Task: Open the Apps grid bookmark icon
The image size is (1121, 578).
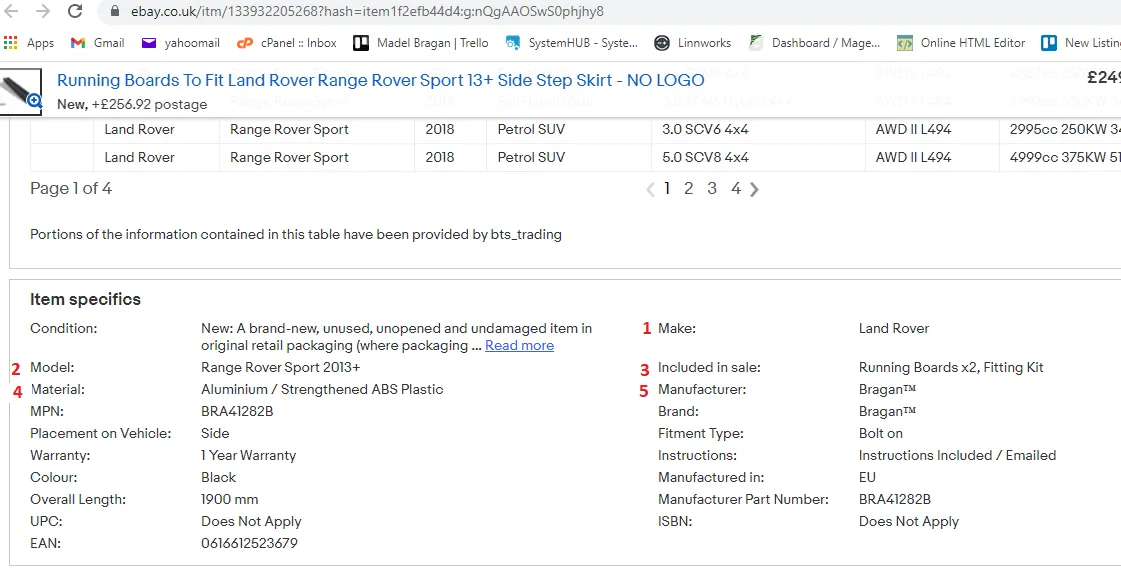Action: tap(10, 43)
